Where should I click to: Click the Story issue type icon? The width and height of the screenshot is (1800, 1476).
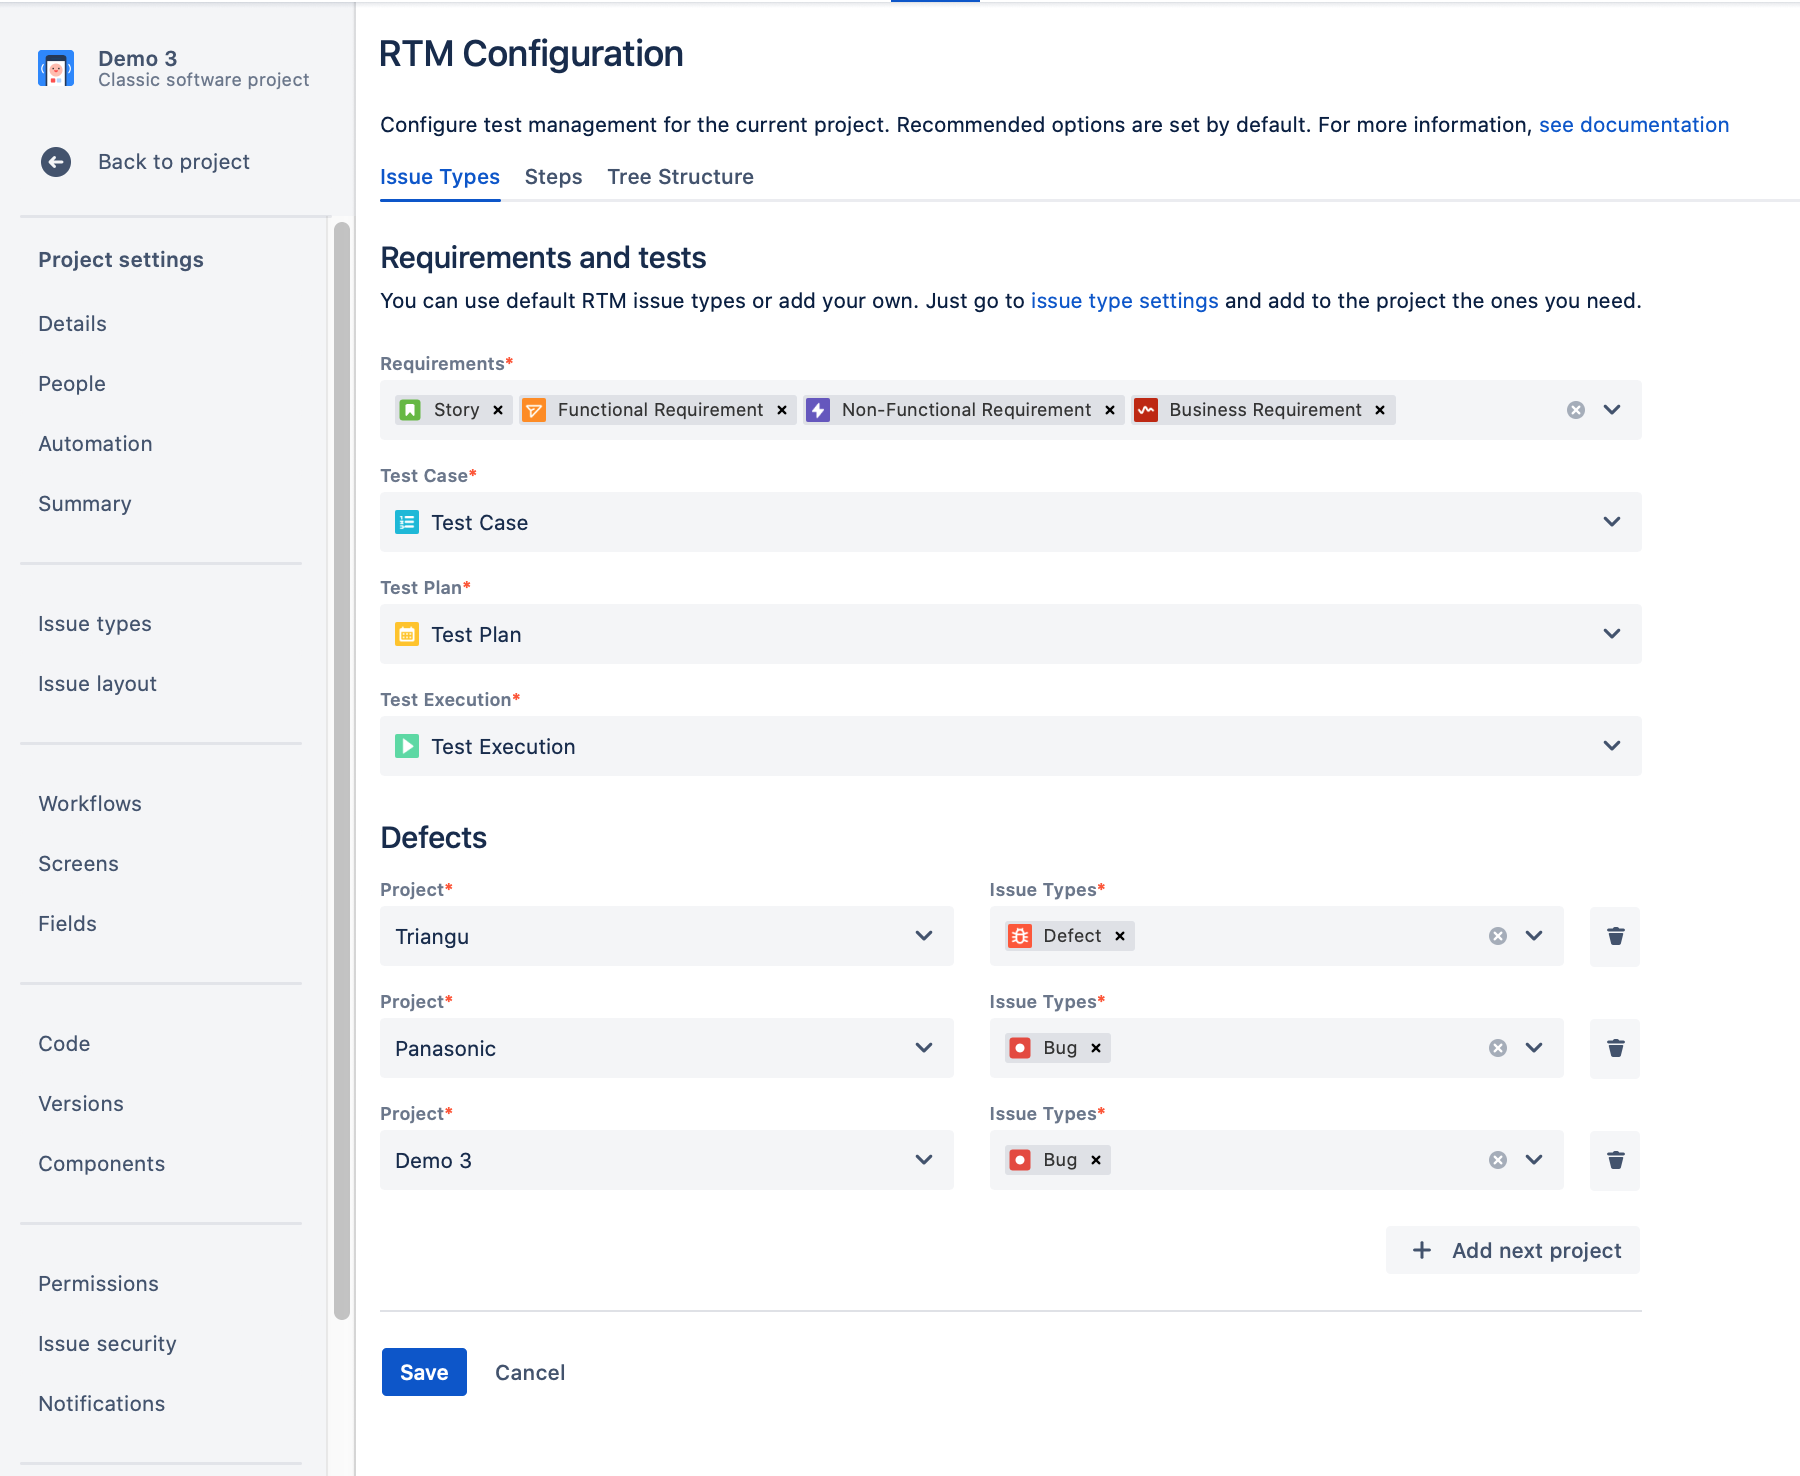click(x=411, y=409)
